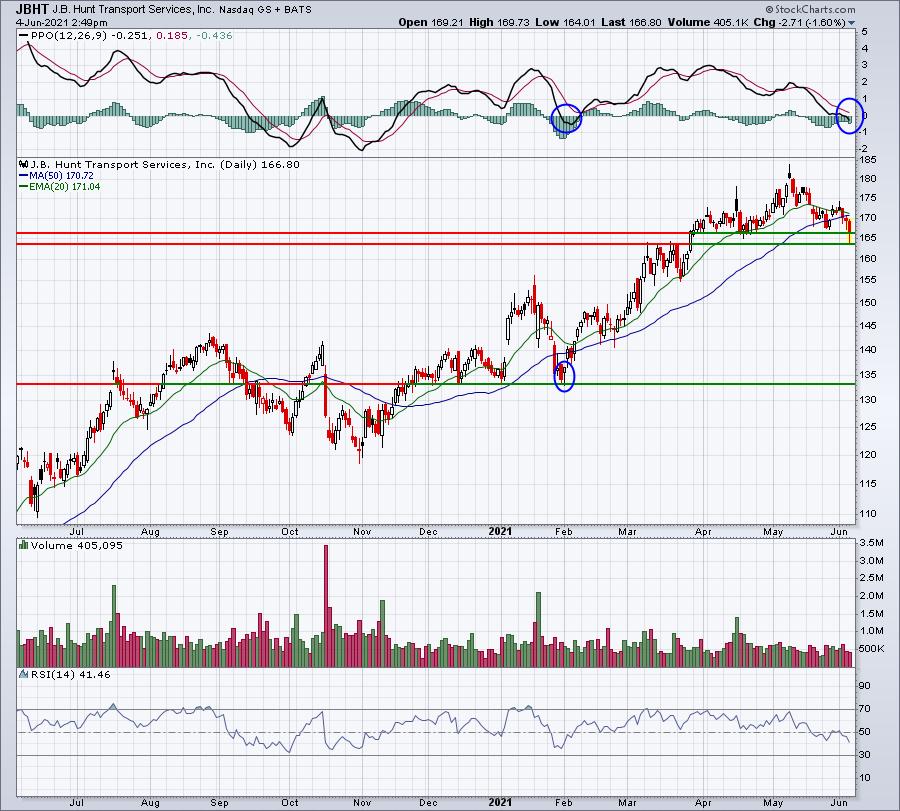Click the upper red resistance line near 166

click(436, 233)
